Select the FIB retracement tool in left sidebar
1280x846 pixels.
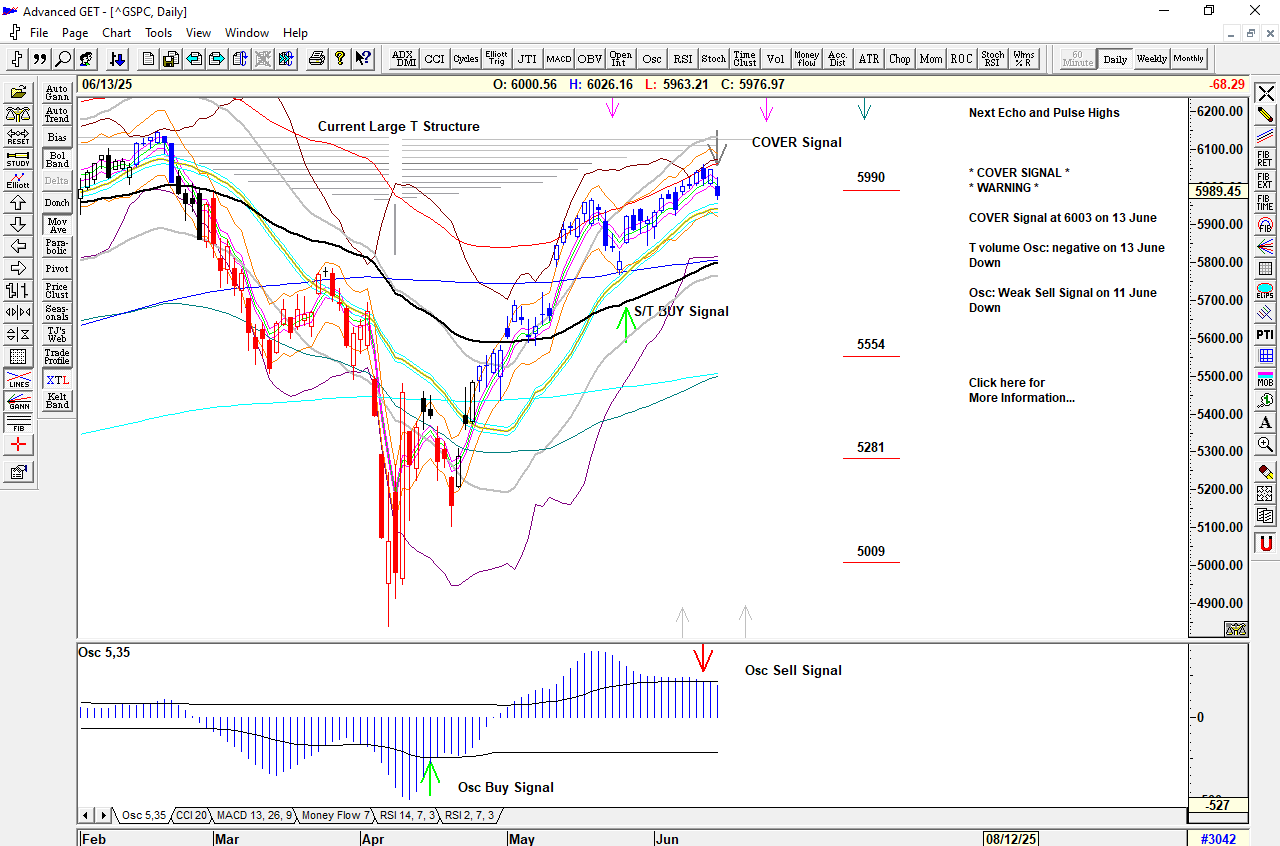coord(18,423)
